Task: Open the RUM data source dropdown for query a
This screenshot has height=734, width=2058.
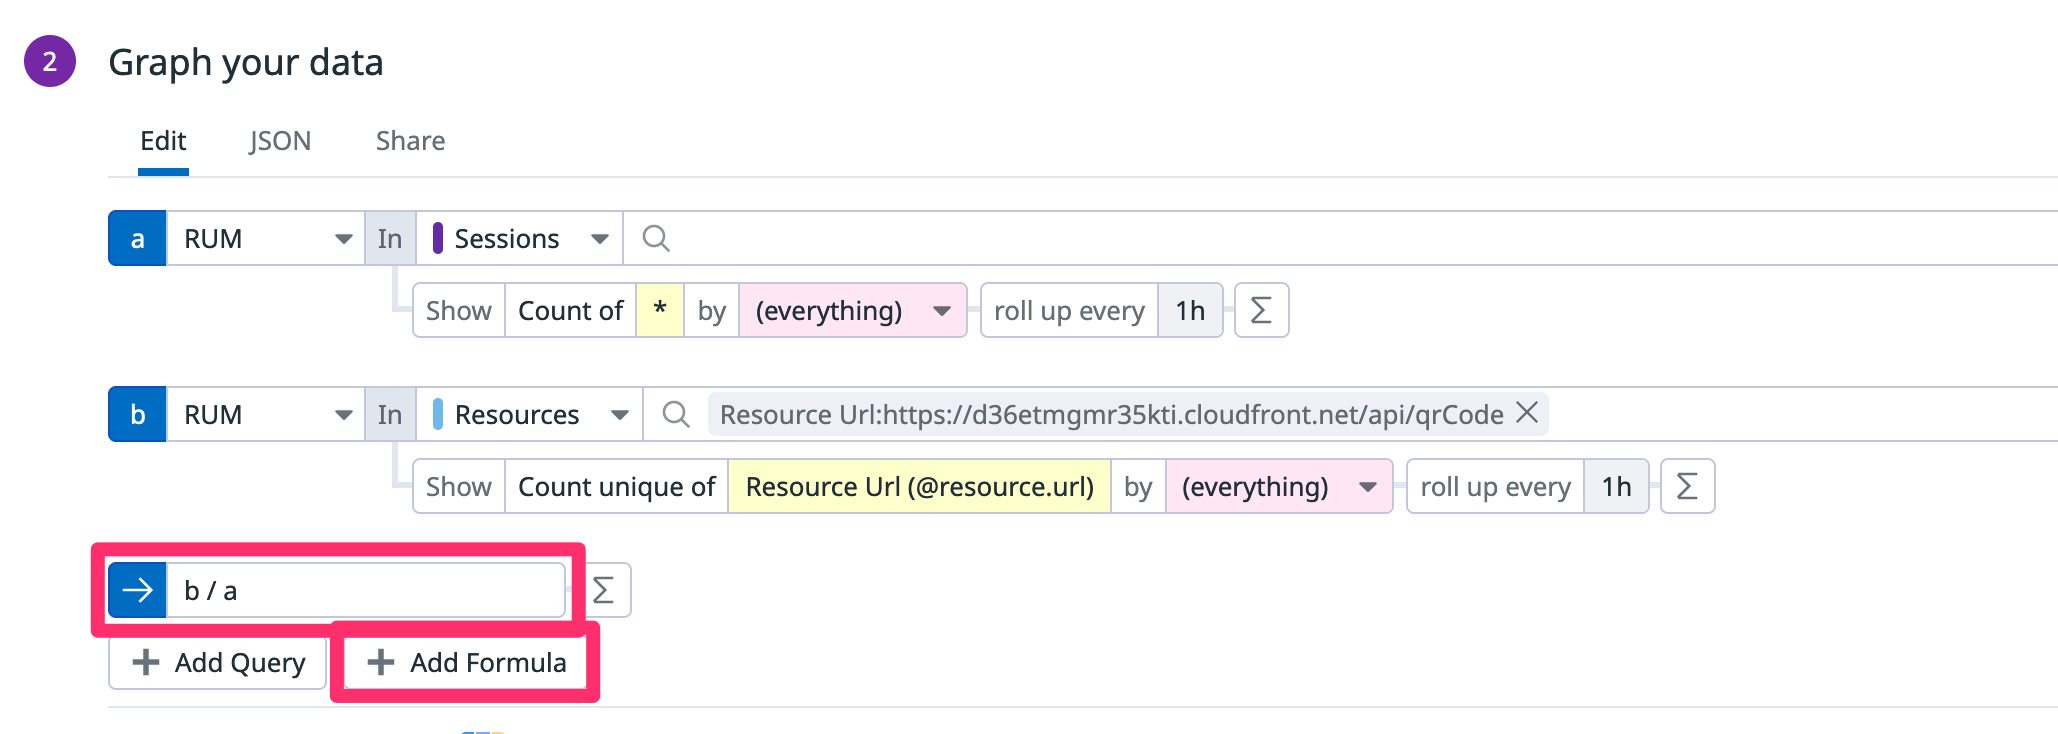Action: 266,239
